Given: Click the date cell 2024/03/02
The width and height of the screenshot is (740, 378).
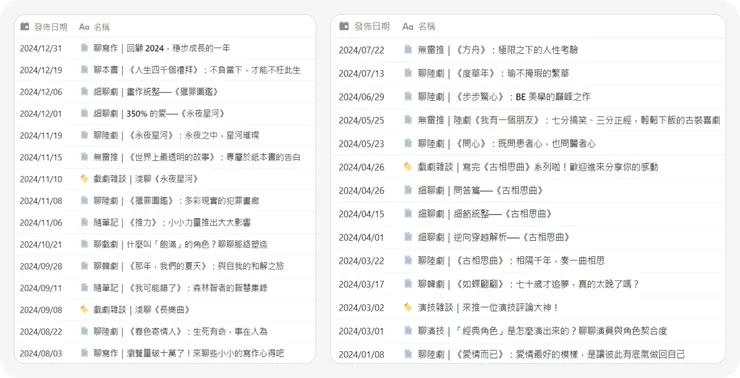Looking at the screenshot, I should 362,307.
